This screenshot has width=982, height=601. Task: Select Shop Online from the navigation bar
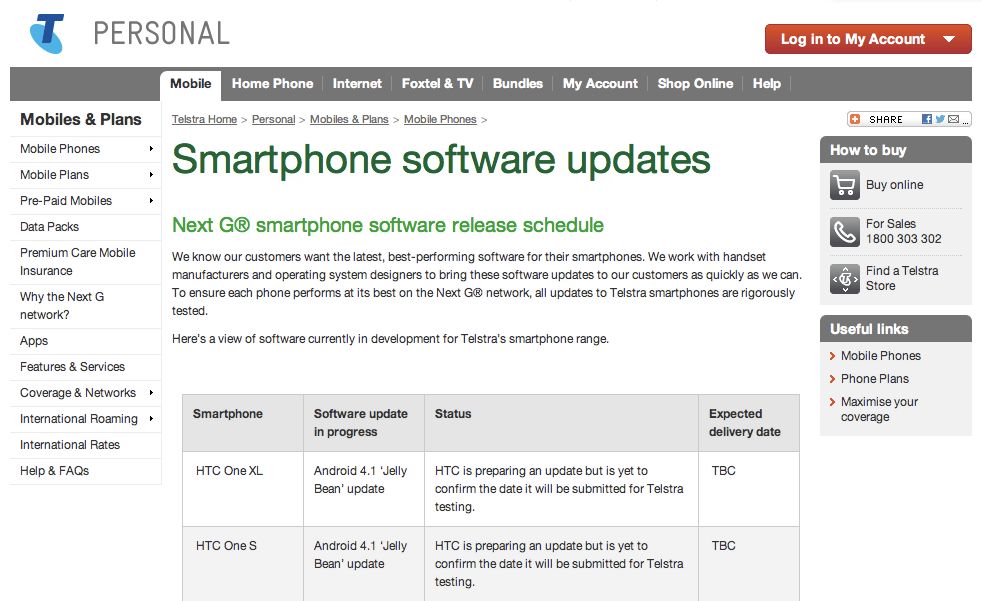pos(695,84)
